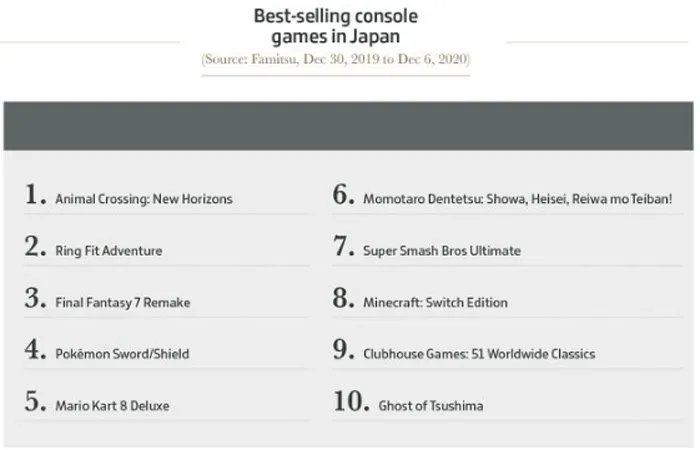Select Ghost of Tsushima entry
This screenshot has height=450, width=700.
tap(431, 406)
